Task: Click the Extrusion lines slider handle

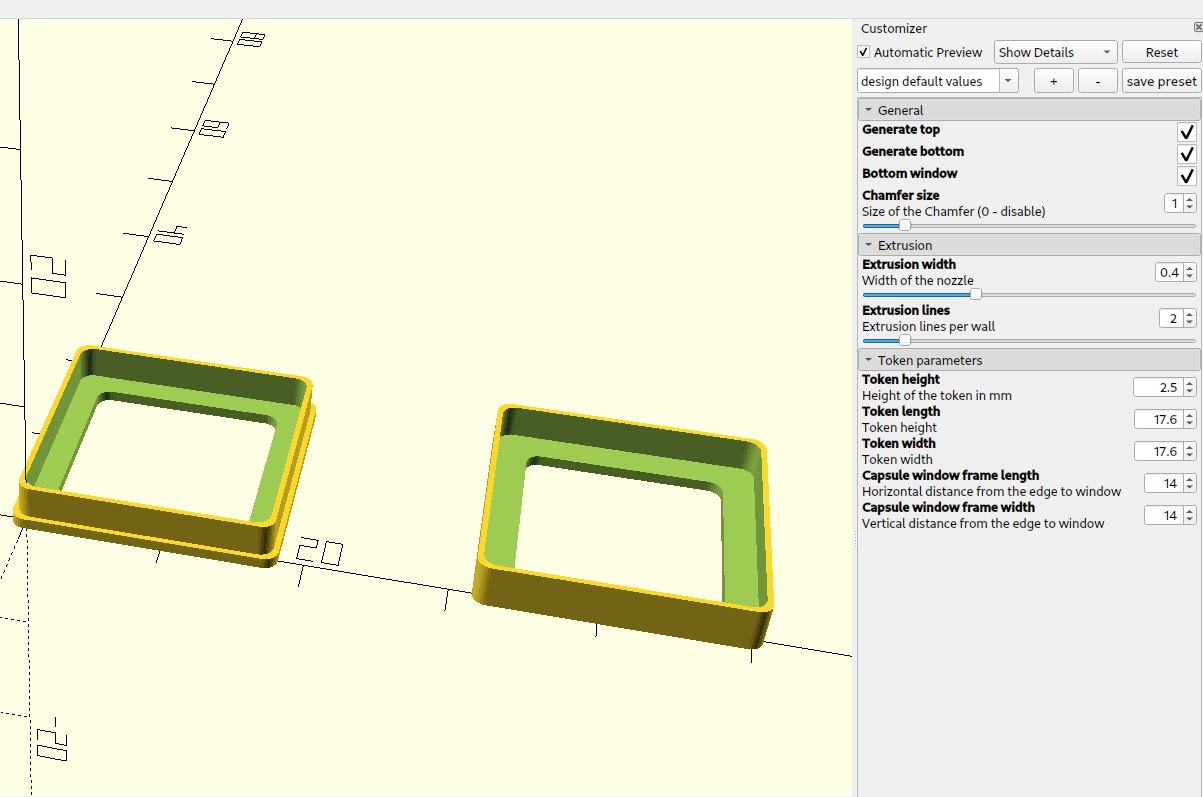Action: click(905, 340)
